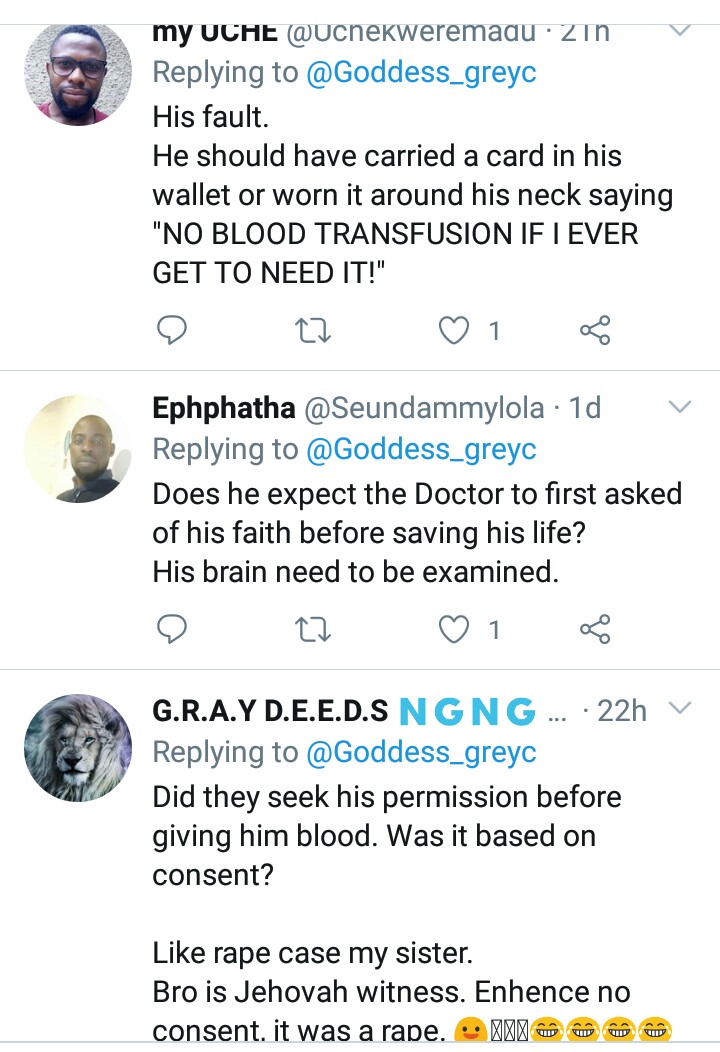Share my UCHE's tweet
The height and width of the screenshot is (1052, 720).
(x=595, y=329)
